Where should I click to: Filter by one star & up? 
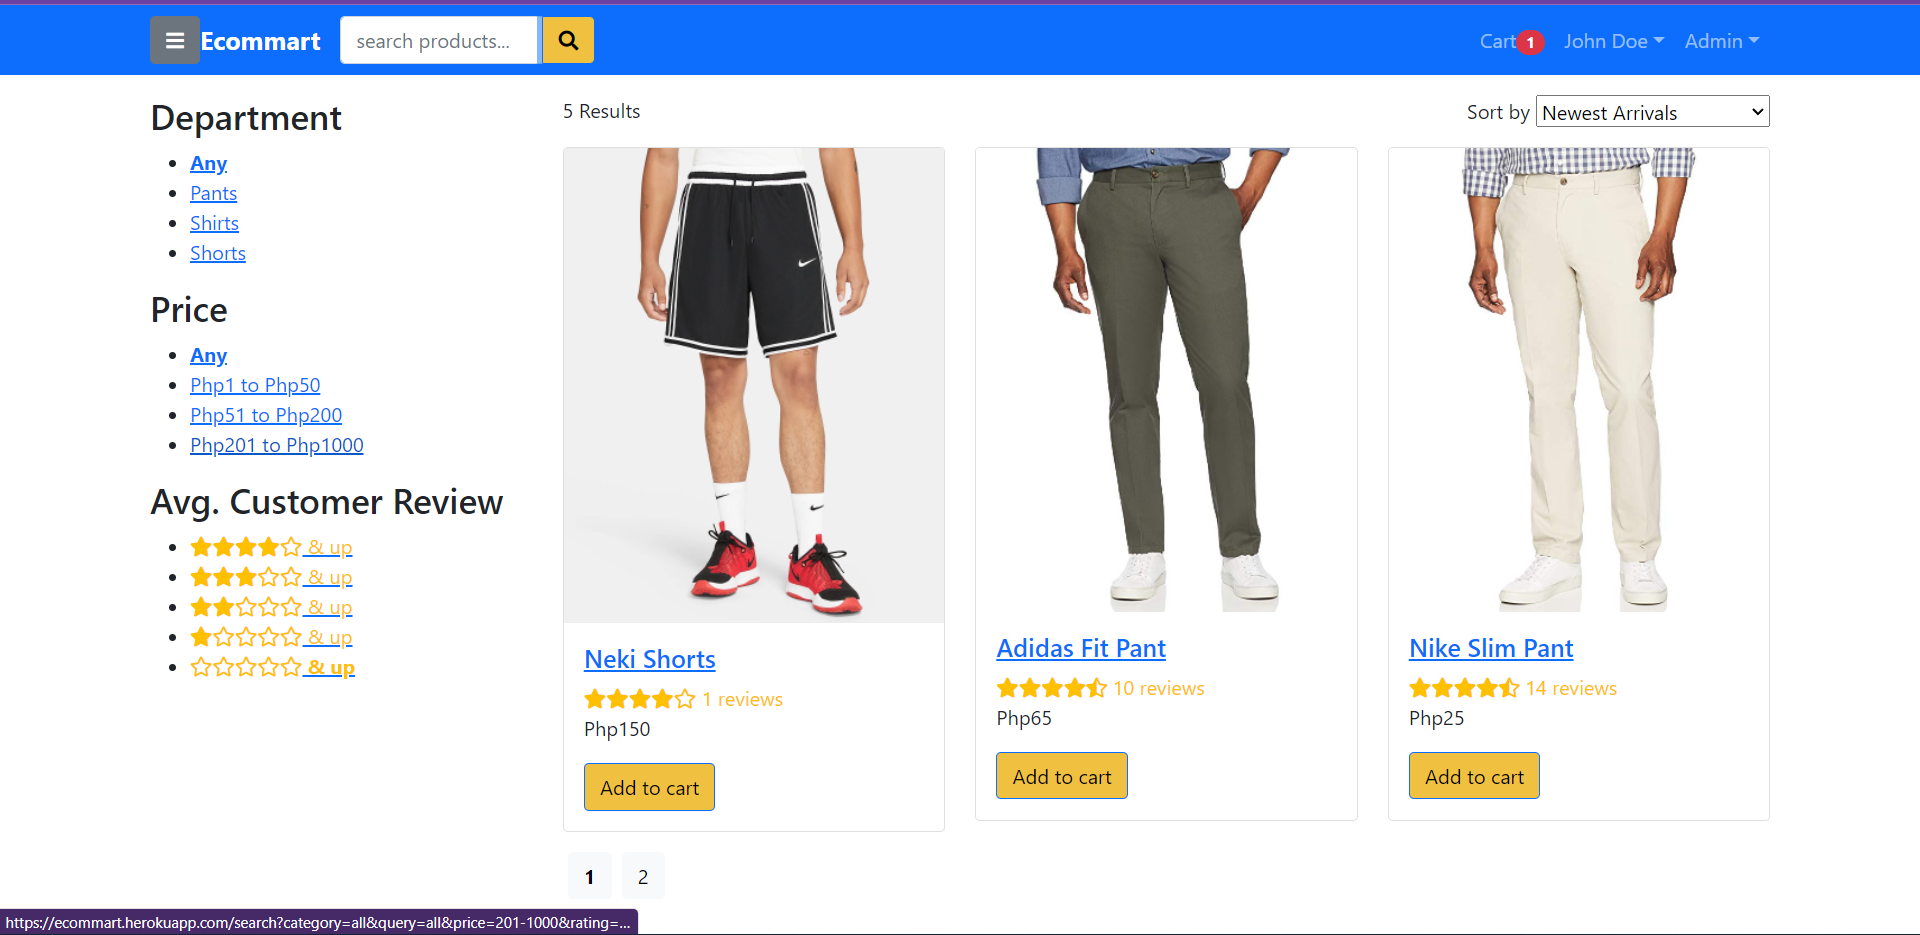[x=271, y=637]
